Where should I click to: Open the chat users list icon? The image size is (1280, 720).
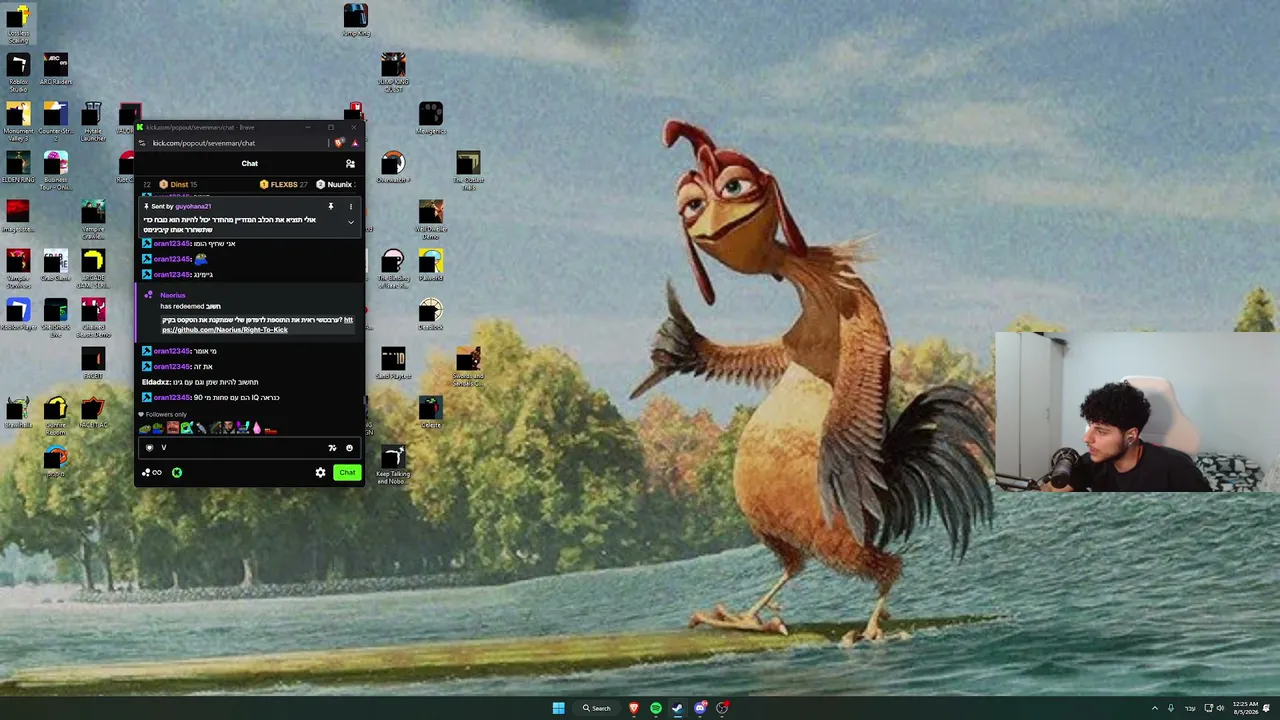click(x=350, y=164)
